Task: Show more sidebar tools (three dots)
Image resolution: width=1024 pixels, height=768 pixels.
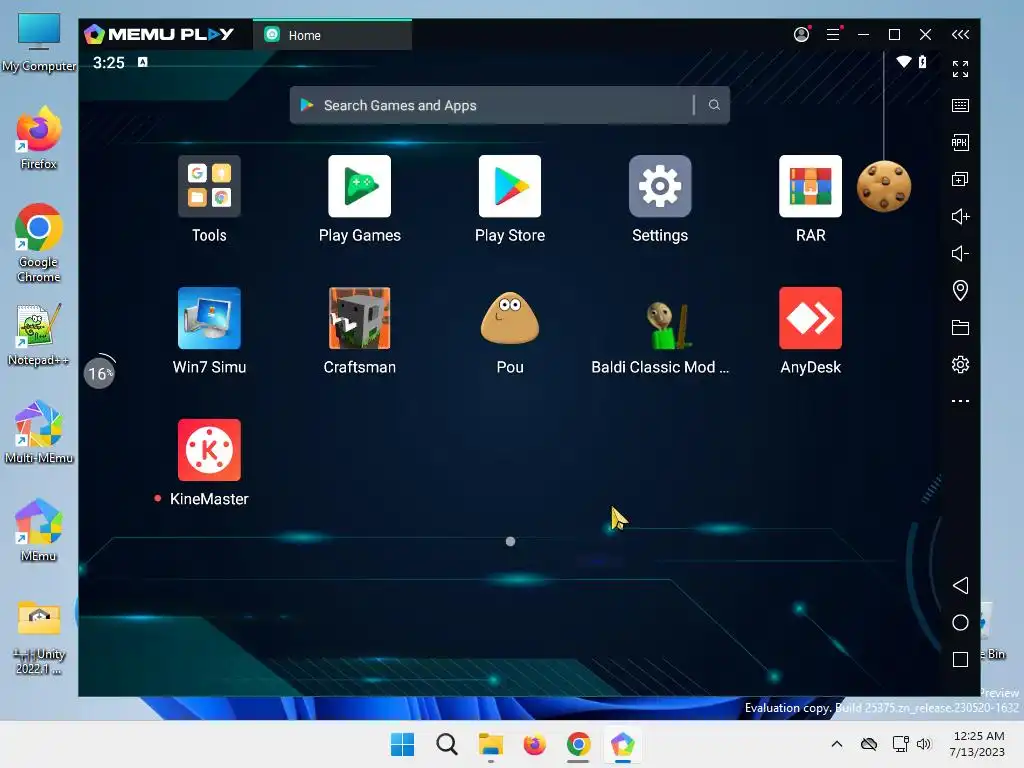Action: point(960,401)
